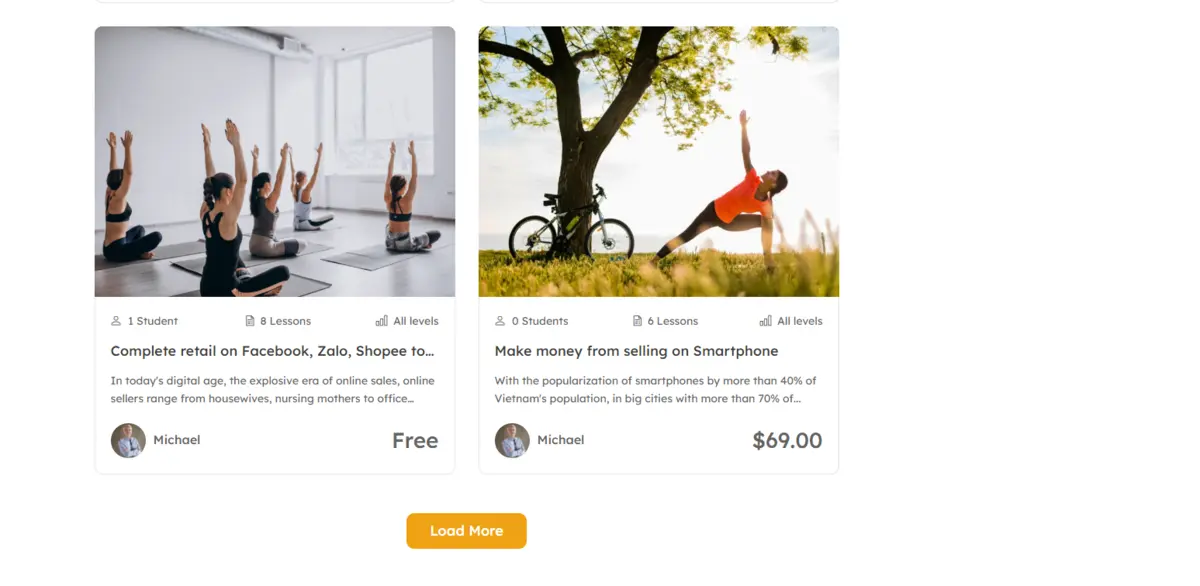The image size is (1200, 586).
Task: Open the indoor yoga class course thumbnail
Action: coord(275,161)
